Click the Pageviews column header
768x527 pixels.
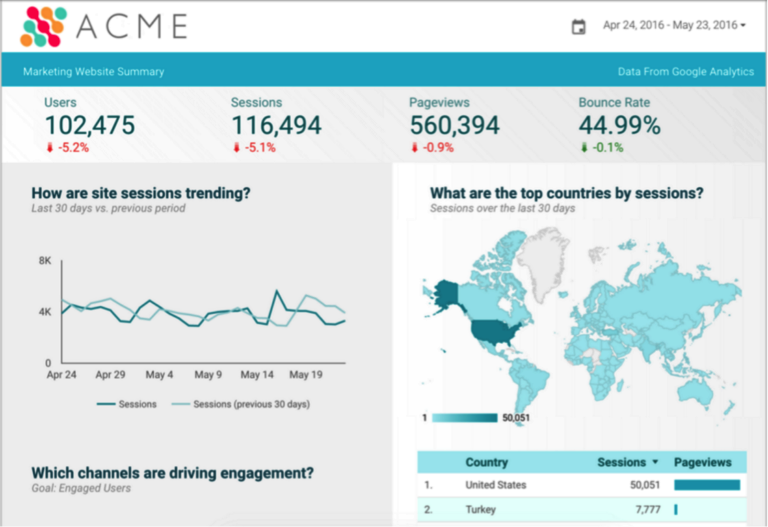click(x=702, y=463)
